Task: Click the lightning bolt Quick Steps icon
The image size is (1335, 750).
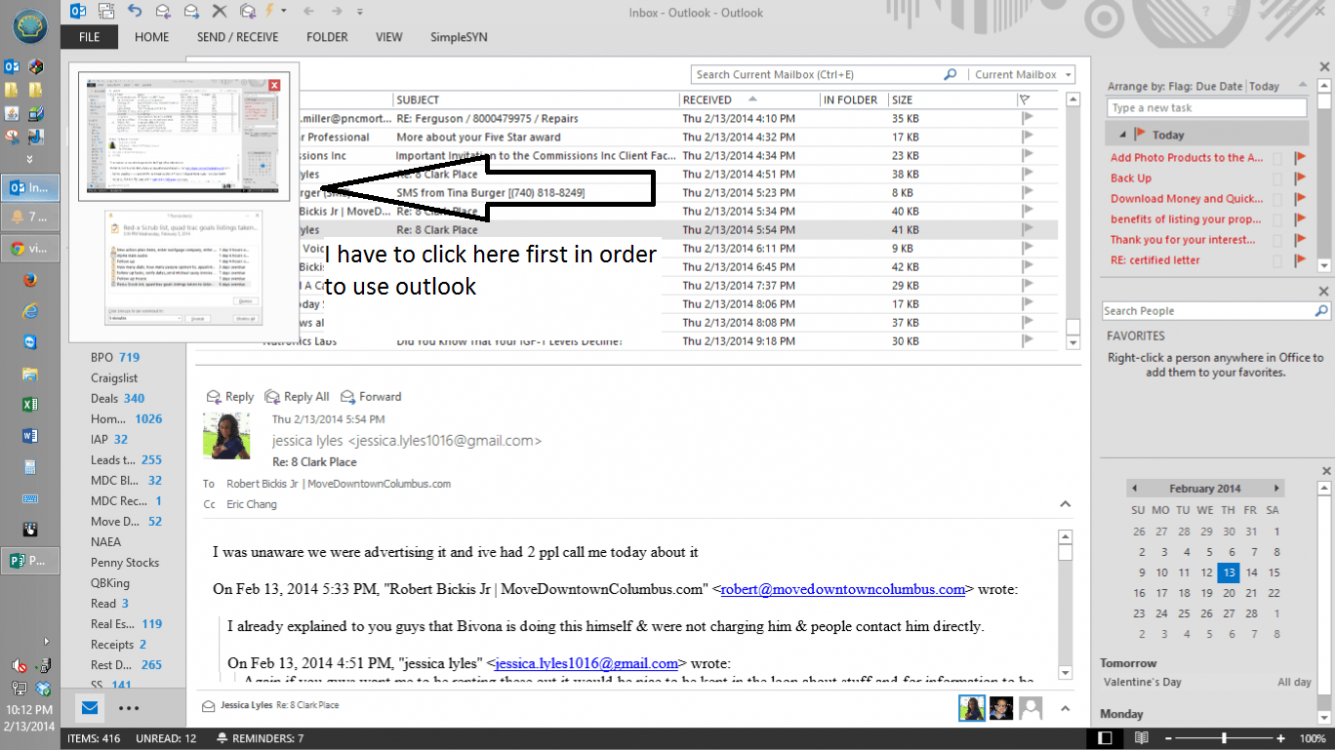Action: click(269, 11)
